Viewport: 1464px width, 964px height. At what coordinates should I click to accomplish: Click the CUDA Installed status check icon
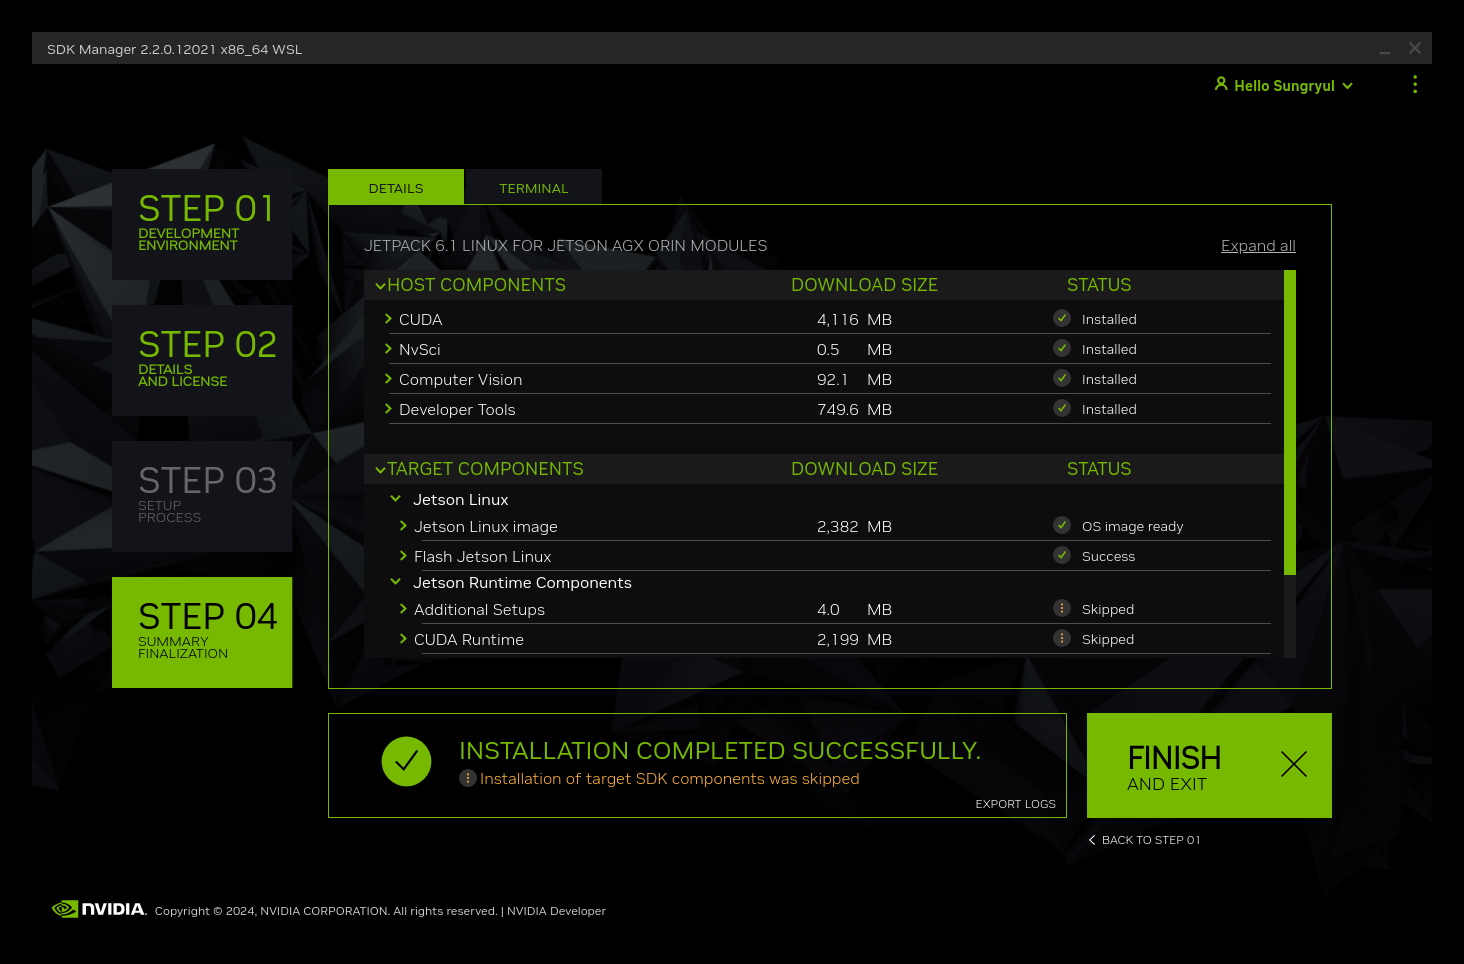pos(1062,318)
